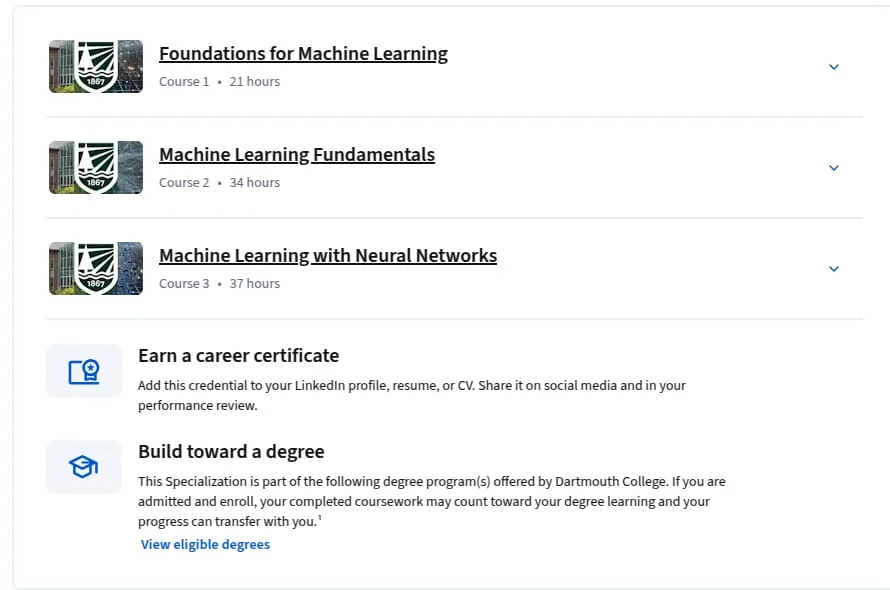Expand Machine Learning Fundamentals chevron
Screen dimensions: 890x590
tap(833, 168)
